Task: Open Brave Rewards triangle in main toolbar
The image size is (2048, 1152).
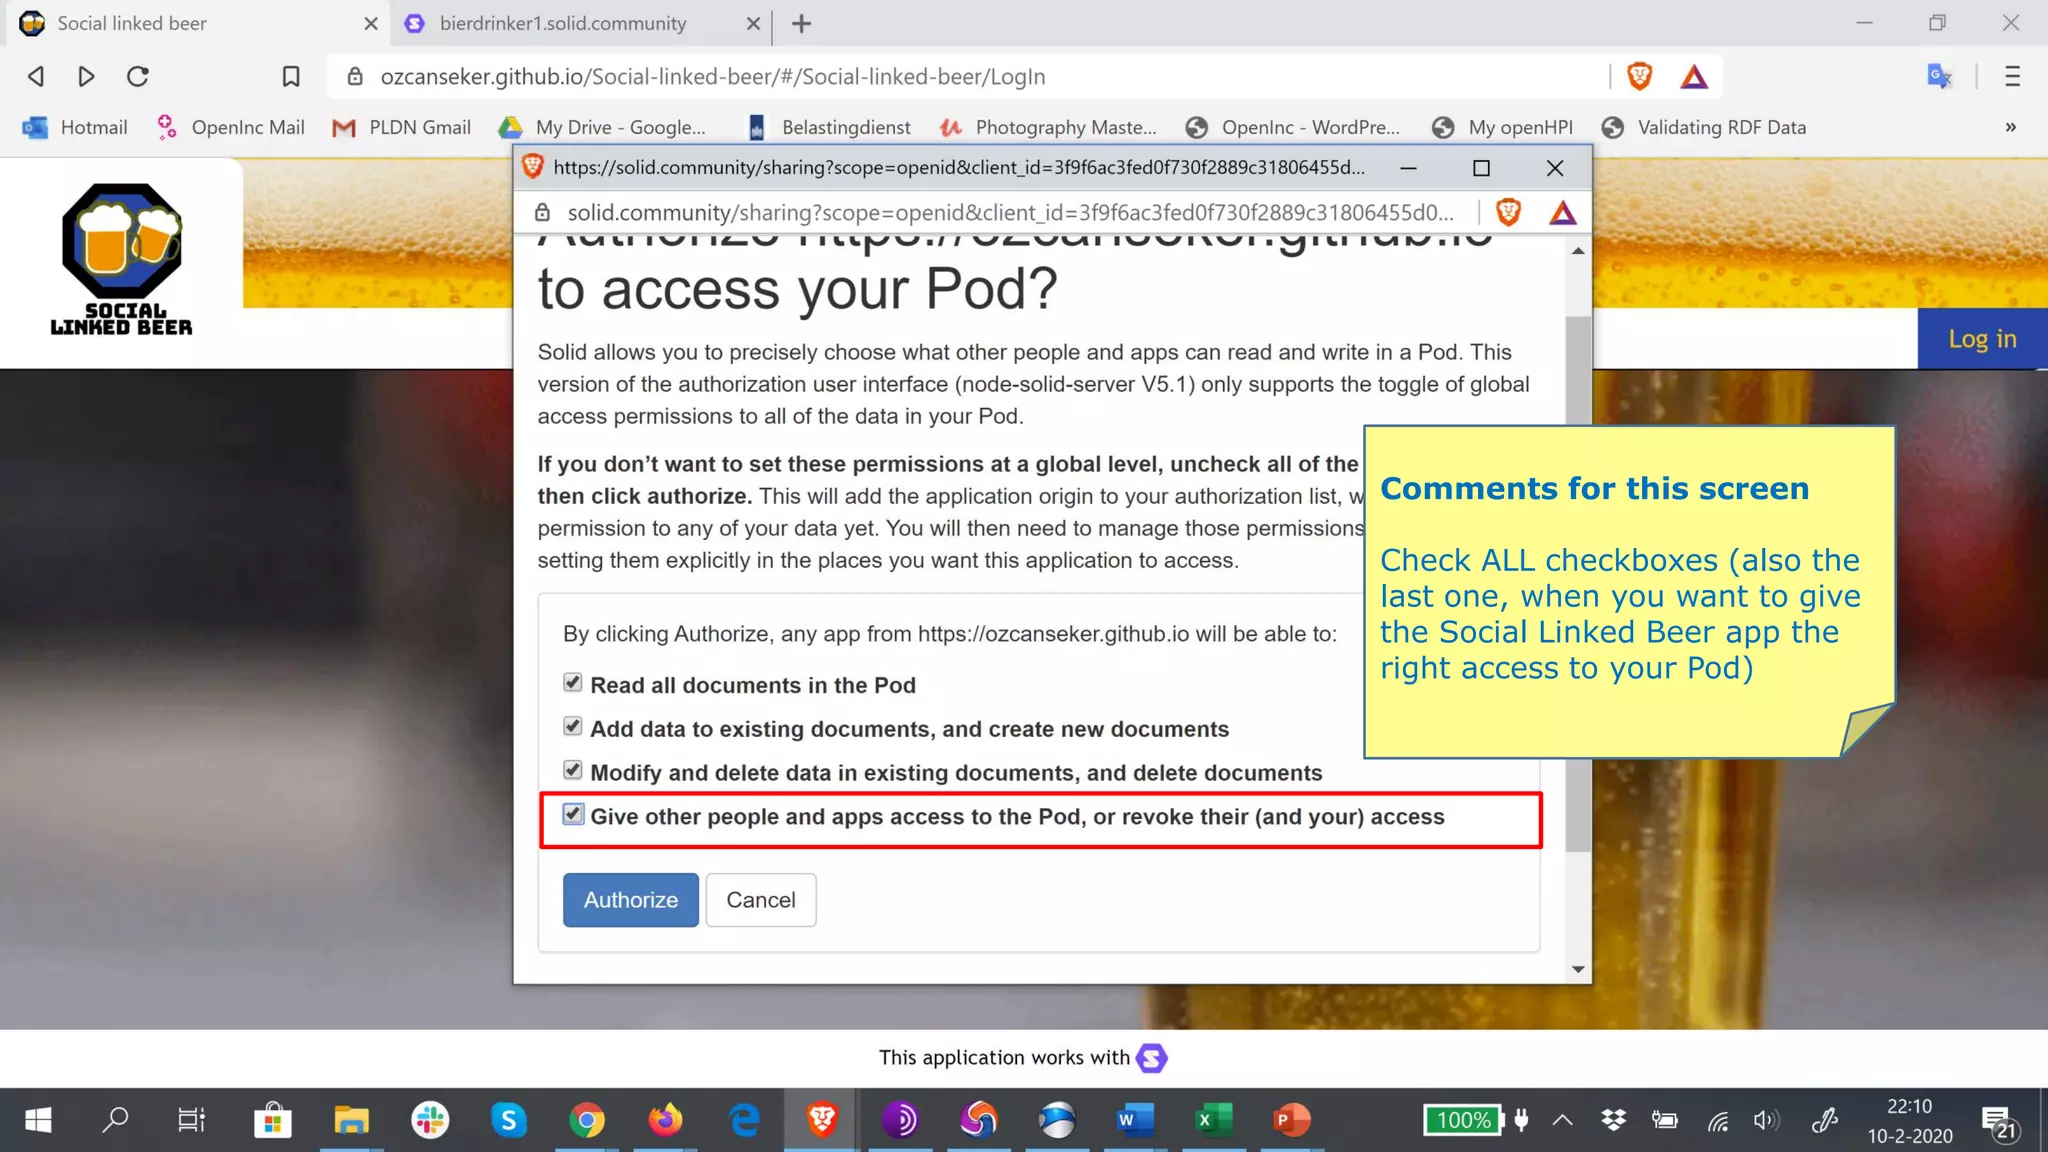Action: click(x=1694, y=77)
